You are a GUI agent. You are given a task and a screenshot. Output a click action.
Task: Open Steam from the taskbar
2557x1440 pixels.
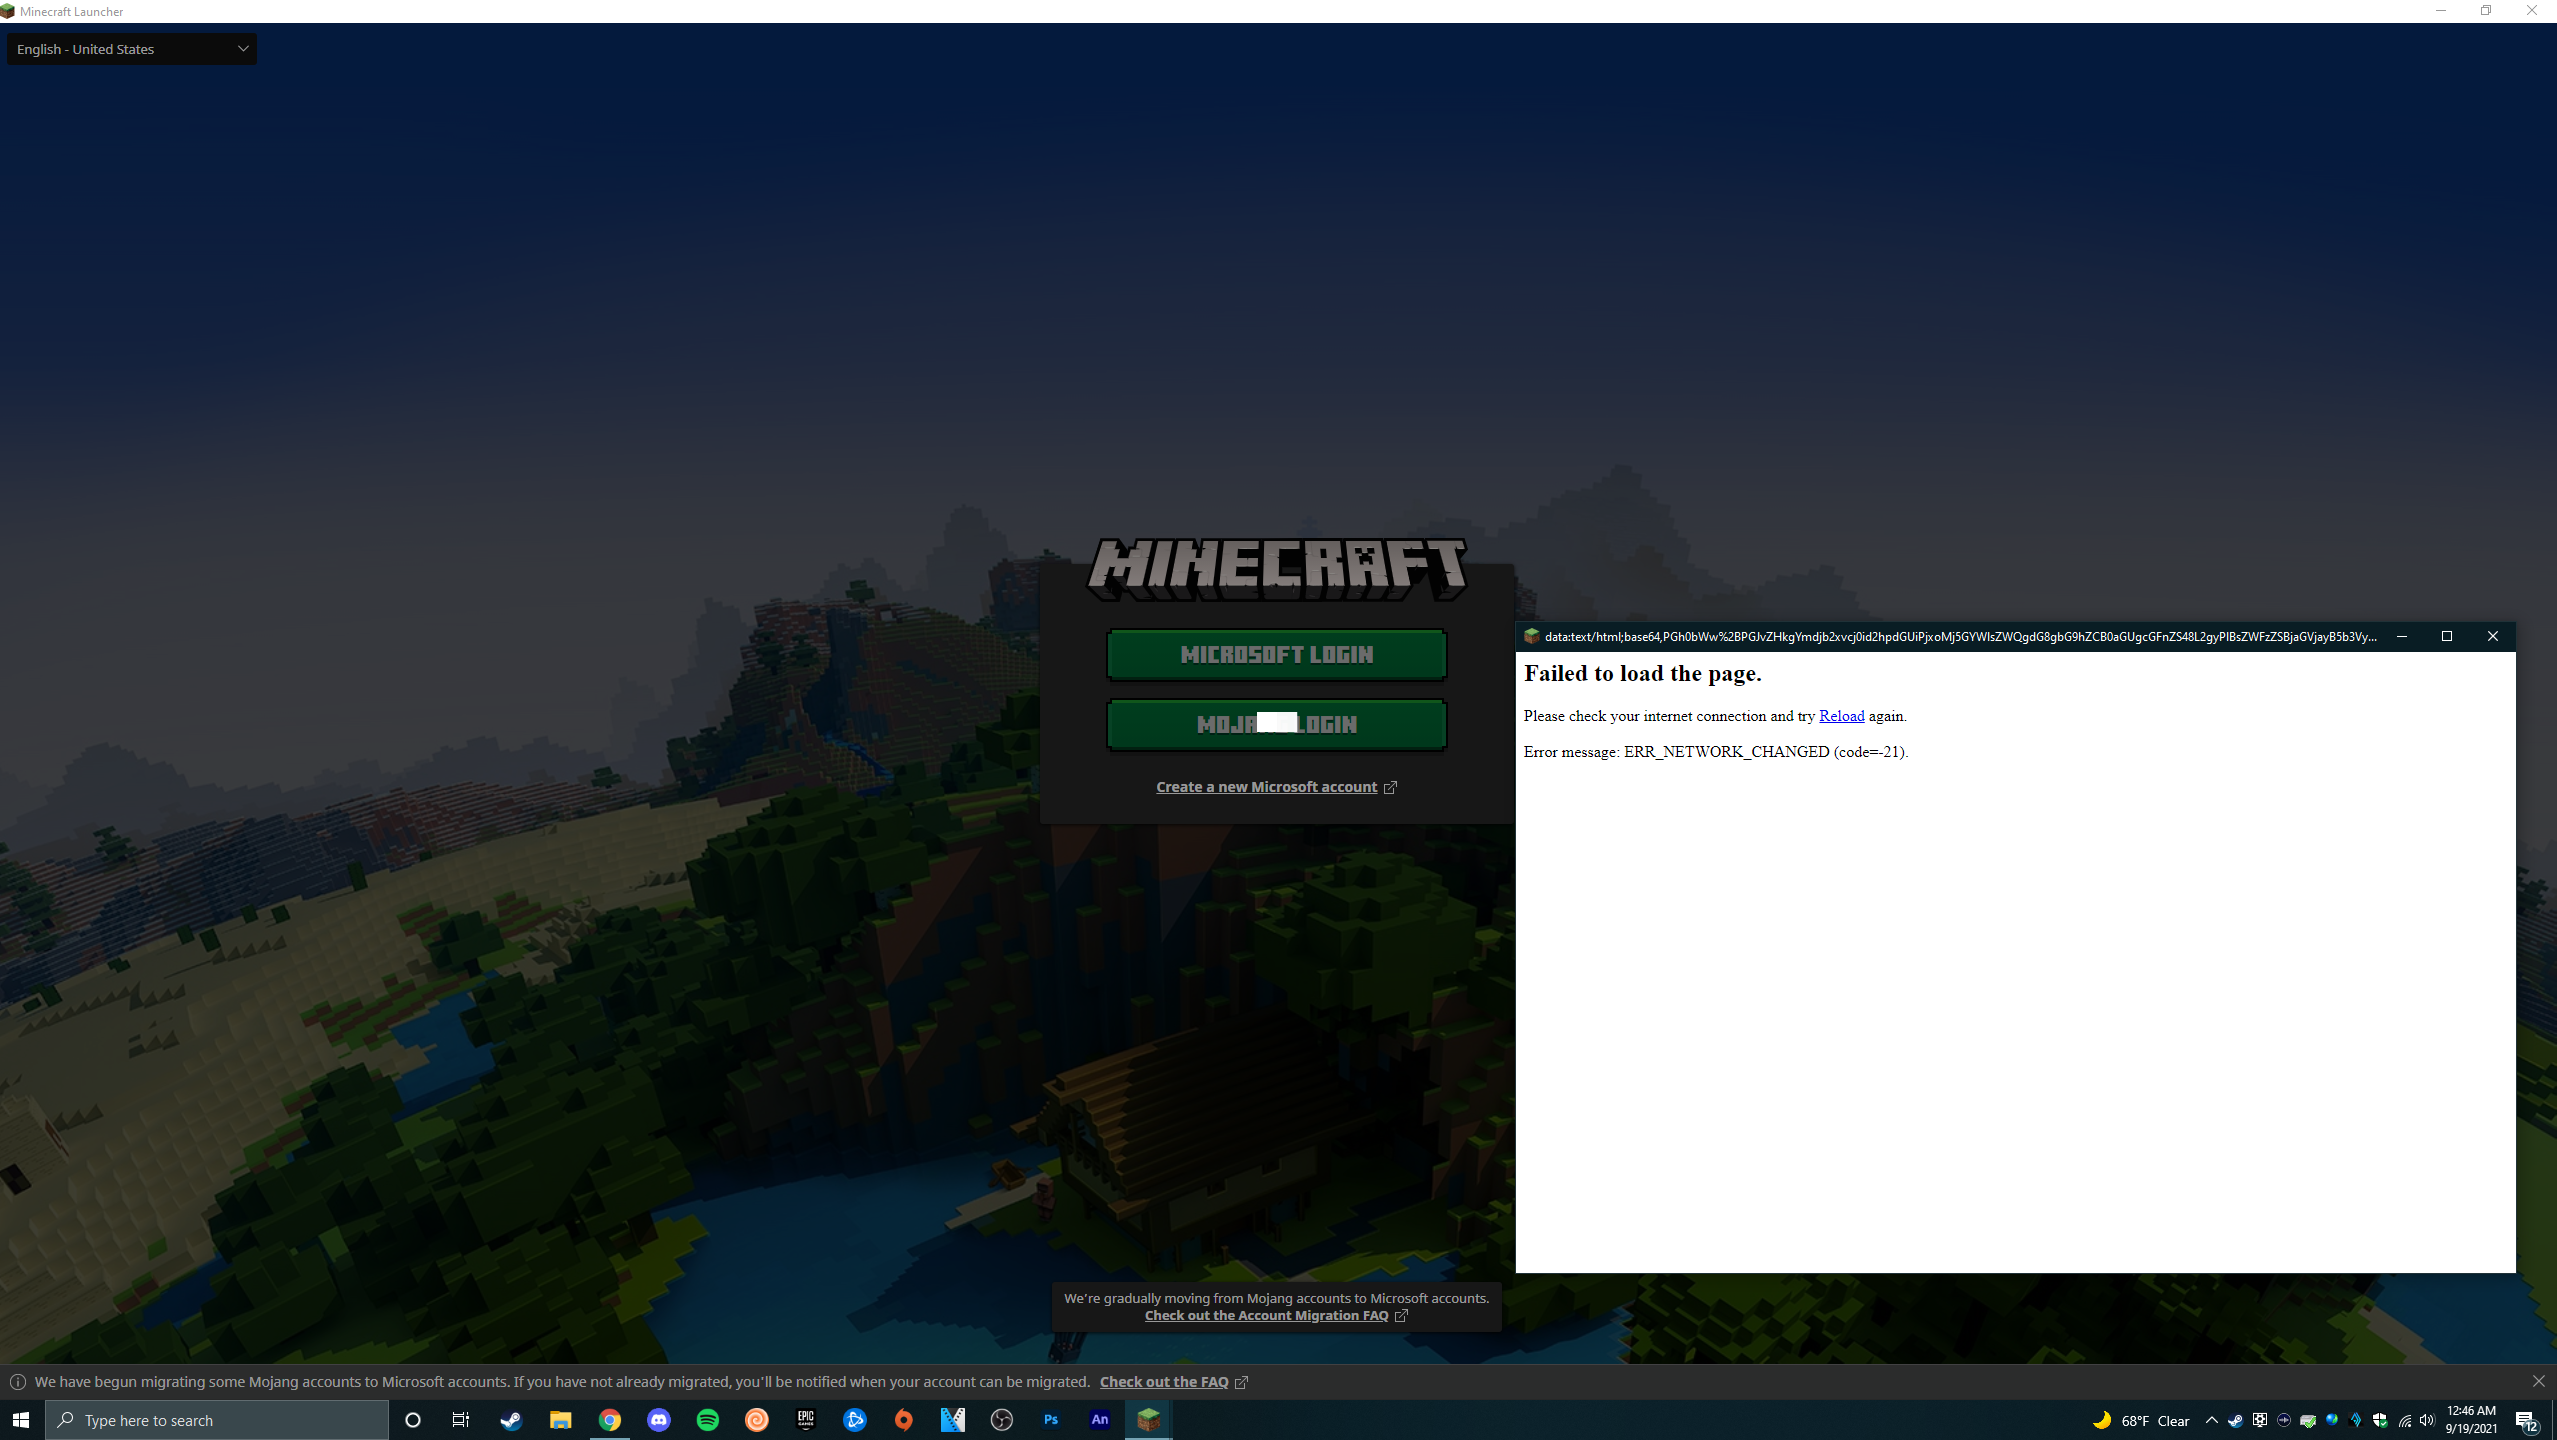pos(511,1420)
